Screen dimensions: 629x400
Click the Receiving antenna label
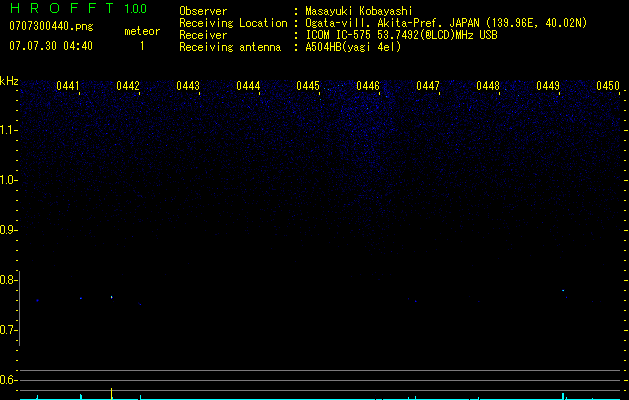click(230, 47)
